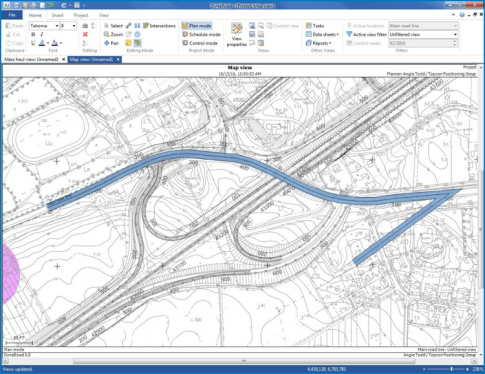Activate the Select tool
The width and height of the screenshot is (485, 374).
point(113,26)
